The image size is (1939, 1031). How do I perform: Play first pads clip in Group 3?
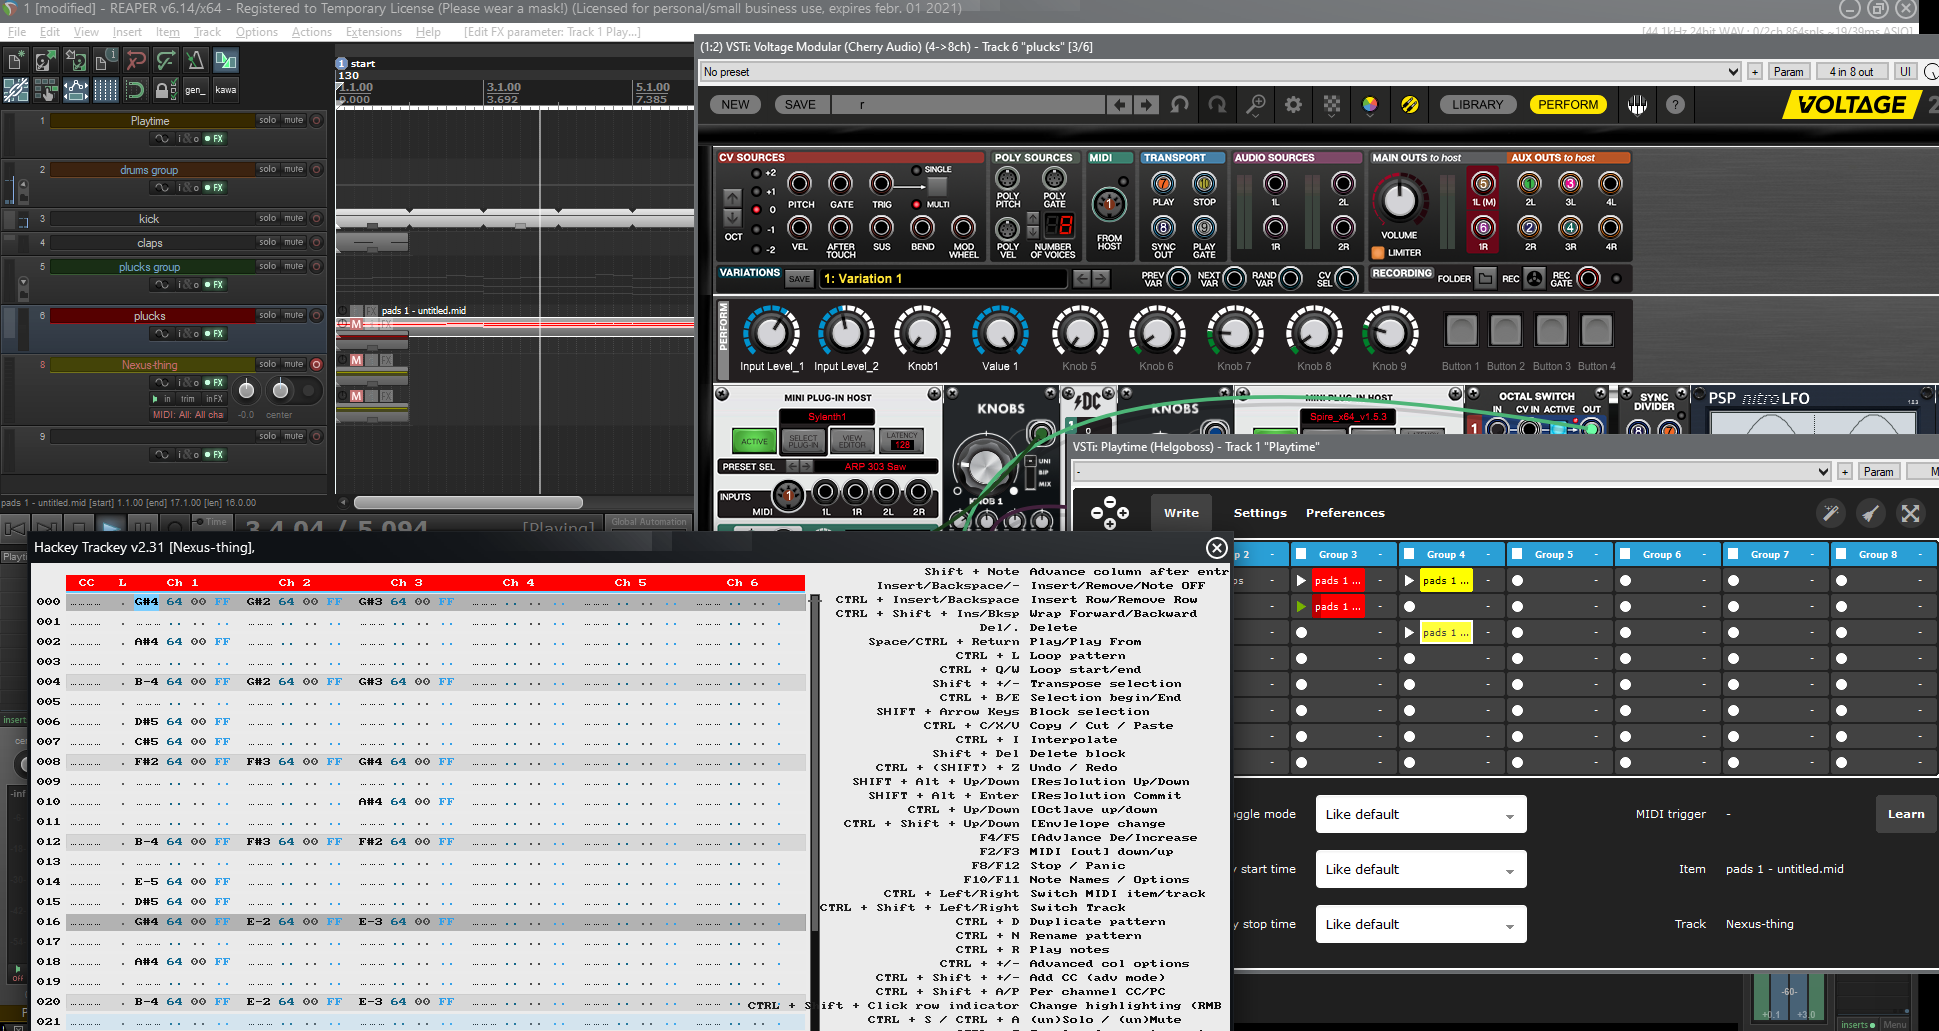tap(1301, 580)
